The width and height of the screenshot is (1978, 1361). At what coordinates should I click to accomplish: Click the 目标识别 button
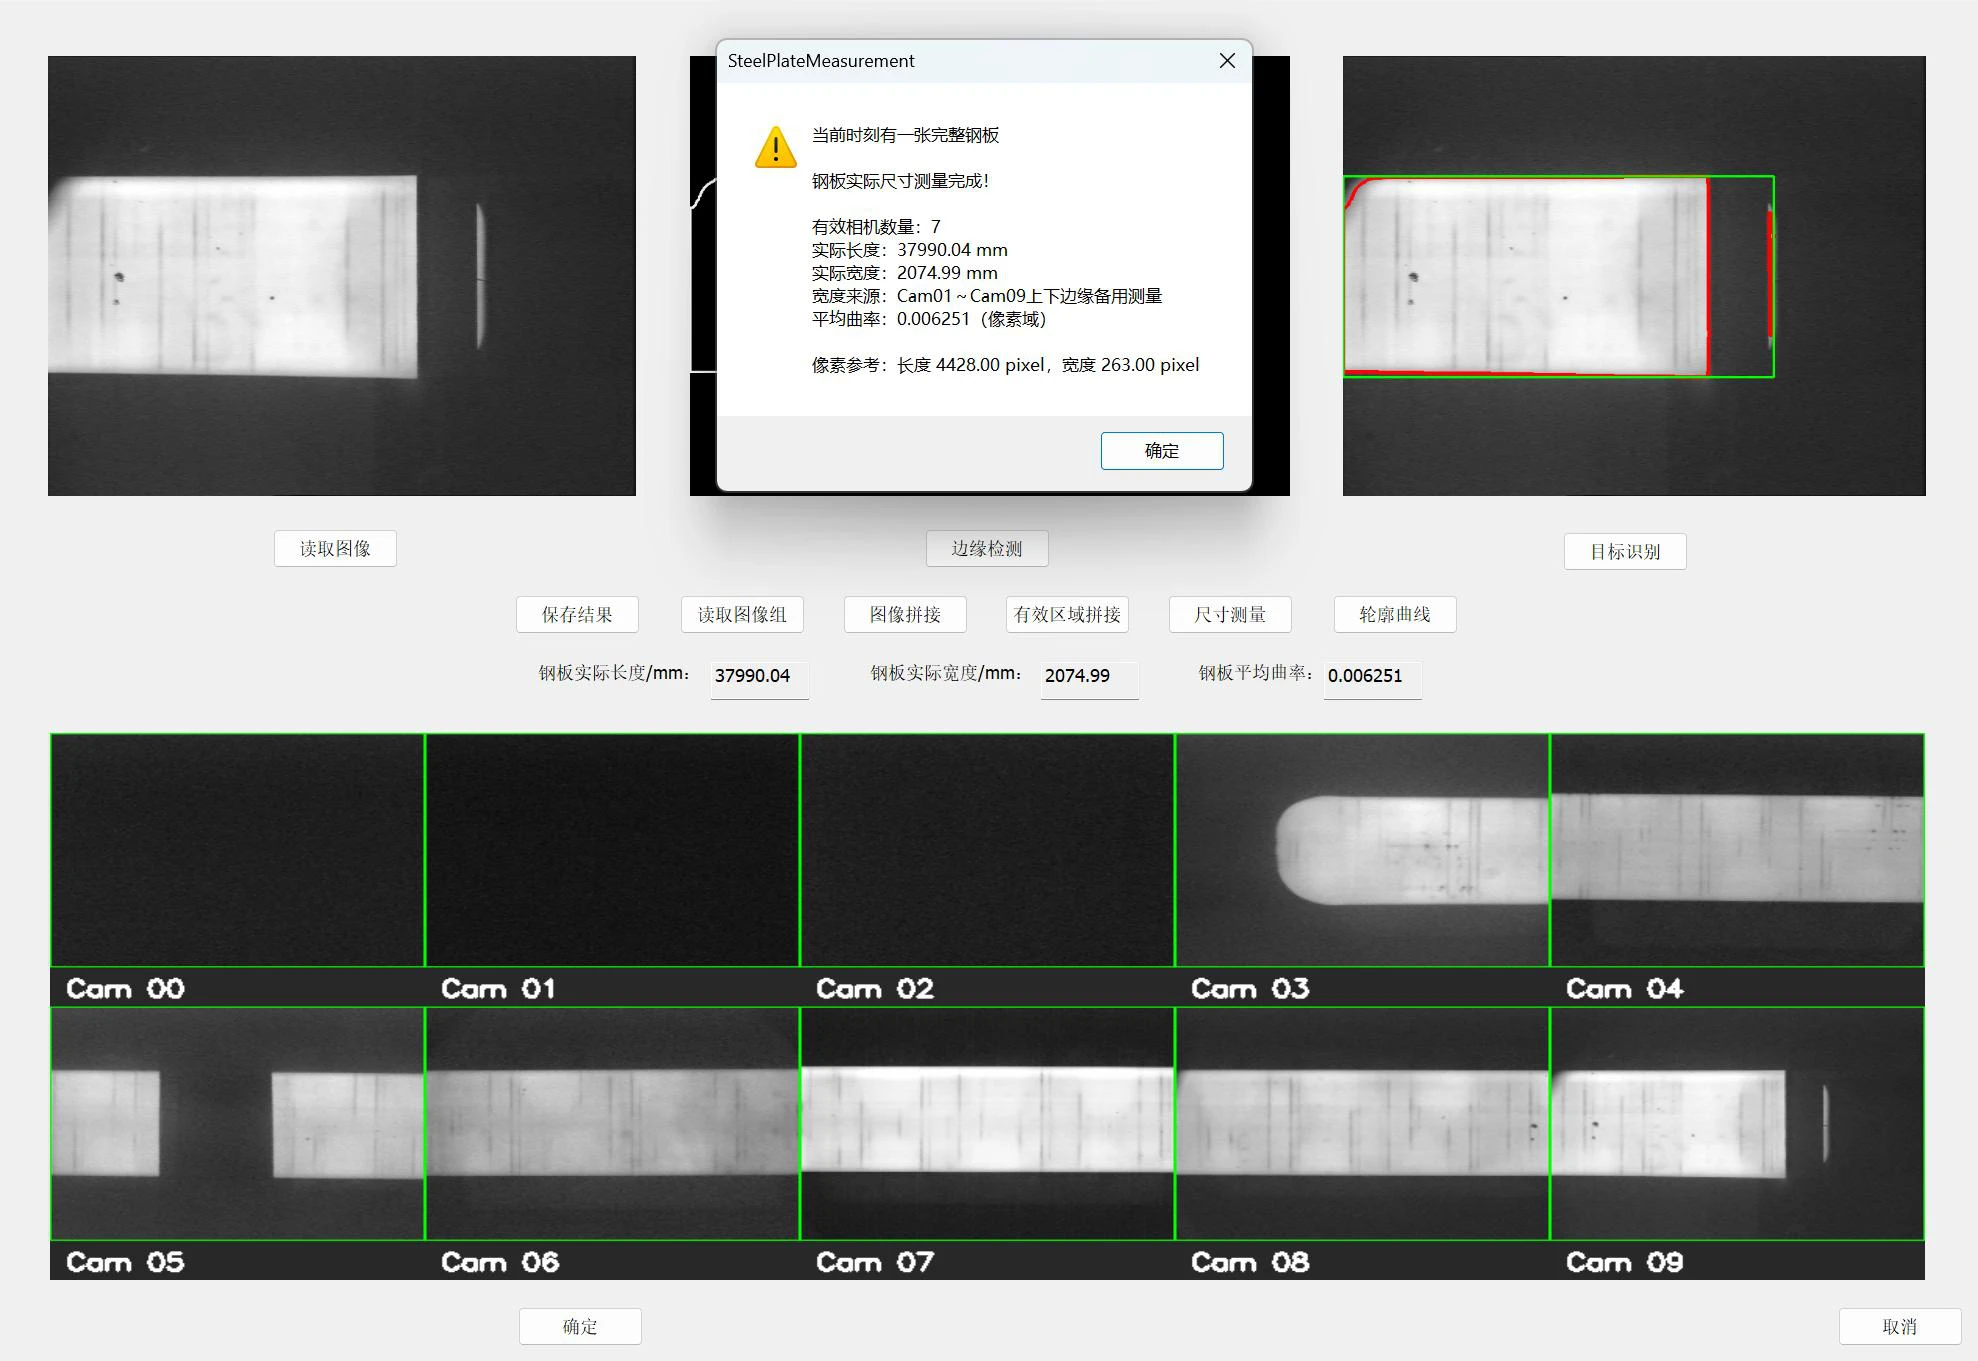(x=1625, y=551)
